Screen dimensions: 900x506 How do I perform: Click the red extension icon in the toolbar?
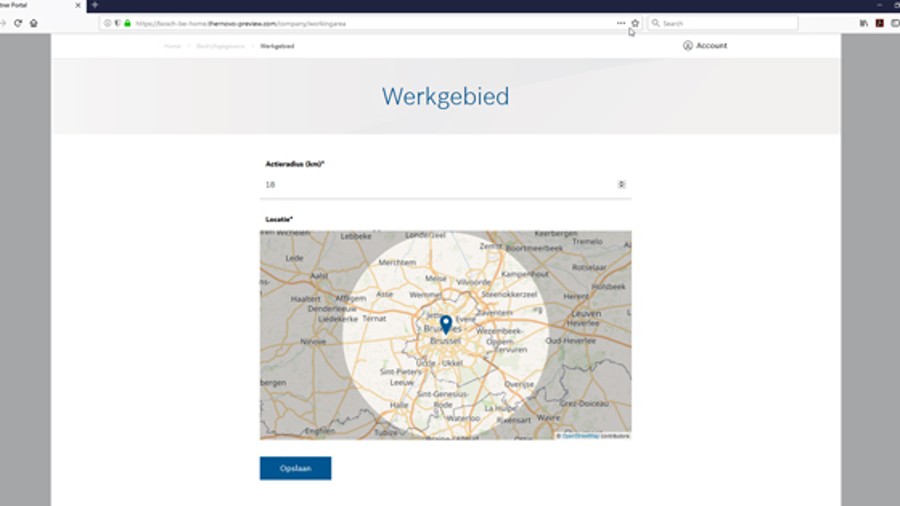point(879,24)
